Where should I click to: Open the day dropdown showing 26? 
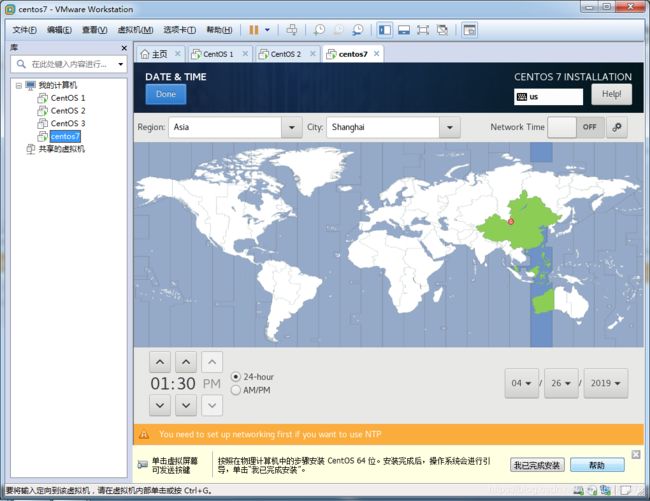pyautogui.click(x=561, y=383)
